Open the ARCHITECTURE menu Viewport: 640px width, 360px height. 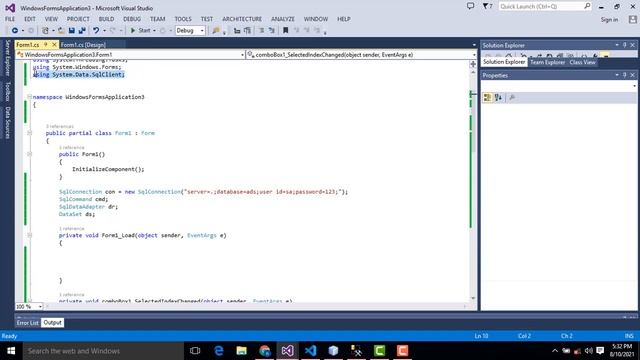coord(242,19)
